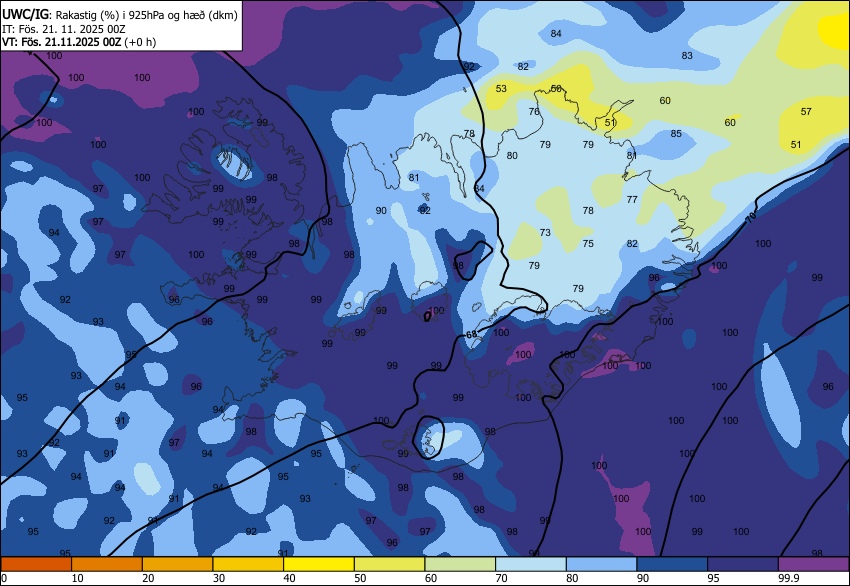This screenshot has width=850, height=586.
Task: Click the purple legend swatch above 99.9
Action: click(813, 564)
